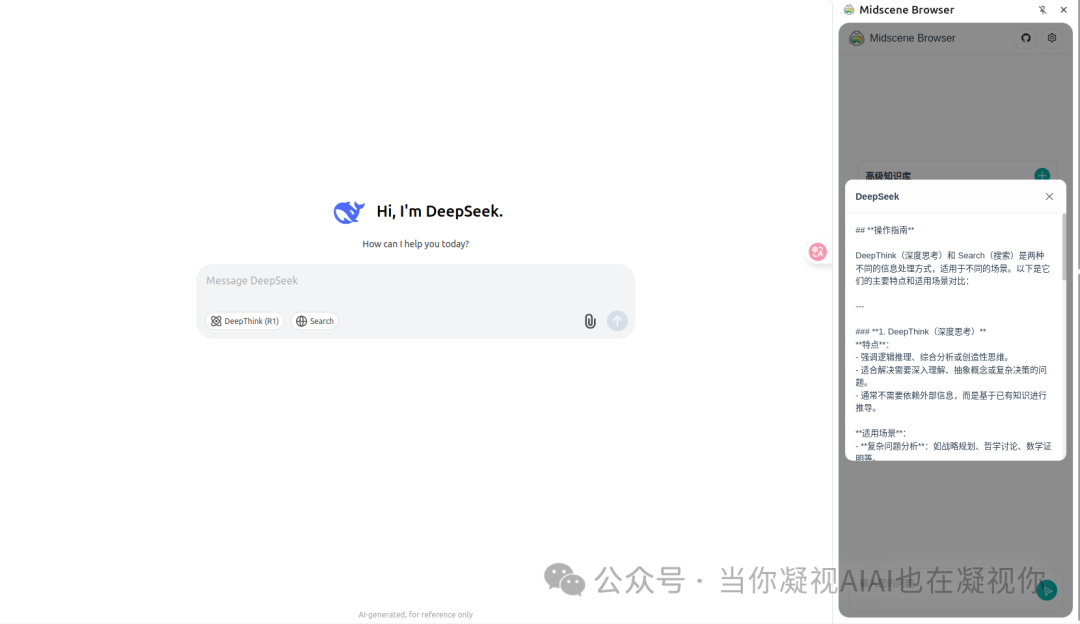The height and width of the screenshot is (624, 1080).
Task: Click the DeepSeek popup vertical scrollbar
Action: coord(1063,247)
